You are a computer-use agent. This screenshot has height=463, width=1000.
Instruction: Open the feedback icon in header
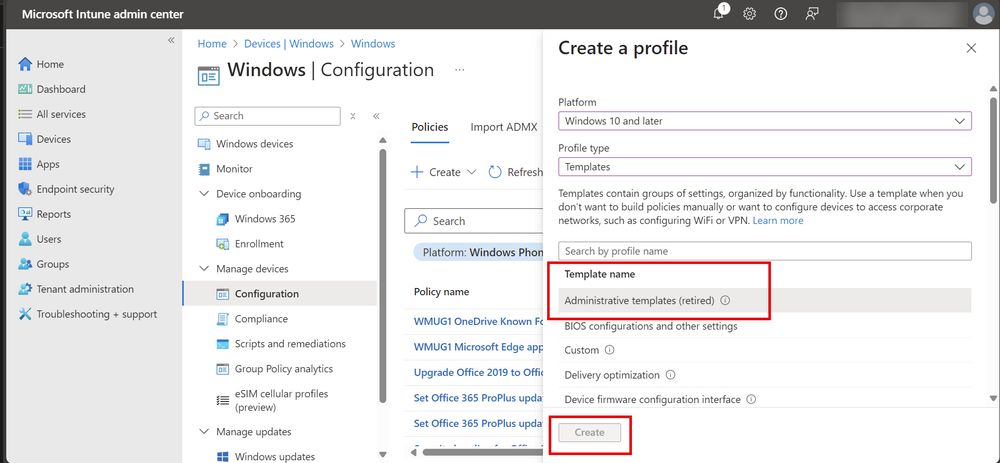tap(811, 14)
